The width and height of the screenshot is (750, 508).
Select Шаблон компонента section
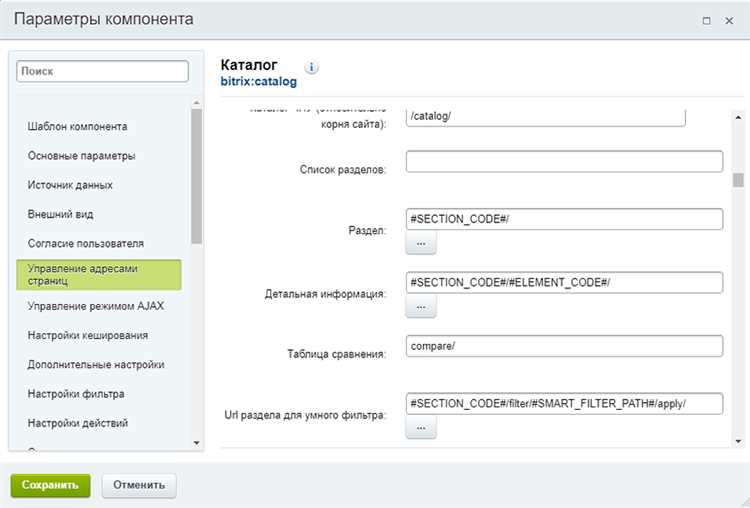pos(77,127)
